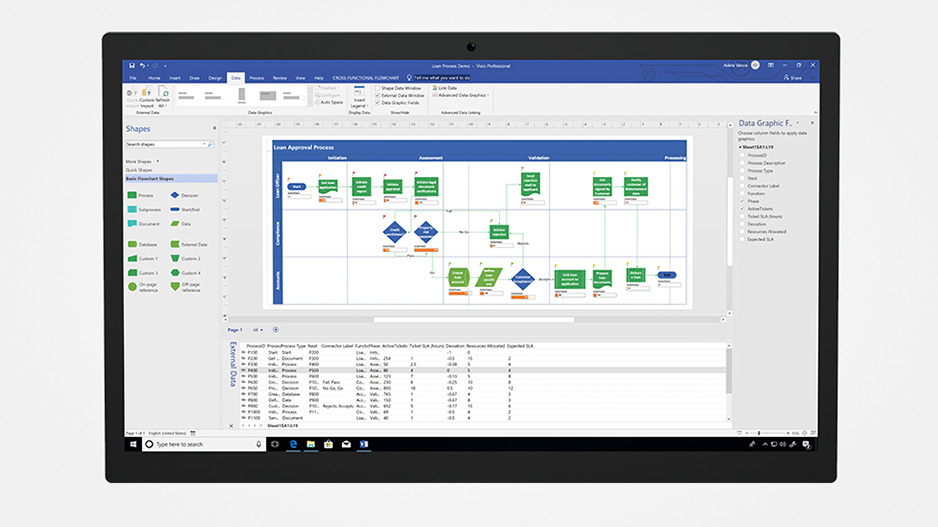Click the Refresh All icon

pyautogui.click(x=162, y=96)
